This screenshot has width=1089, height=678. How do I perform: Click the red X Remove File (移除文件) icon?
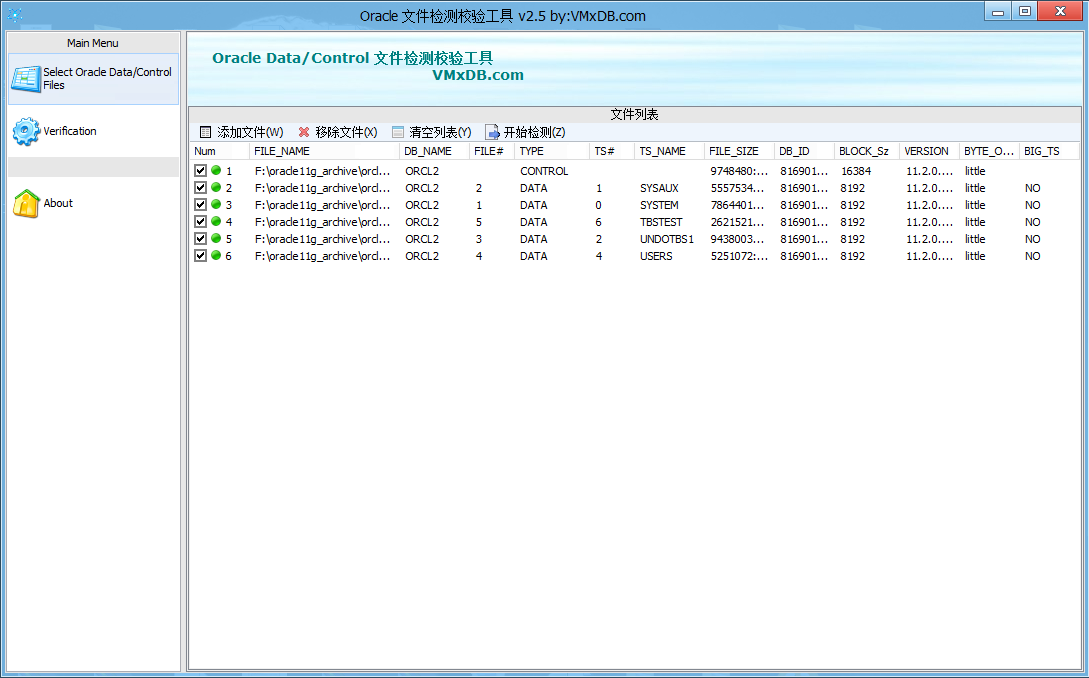tap(304, 132)
